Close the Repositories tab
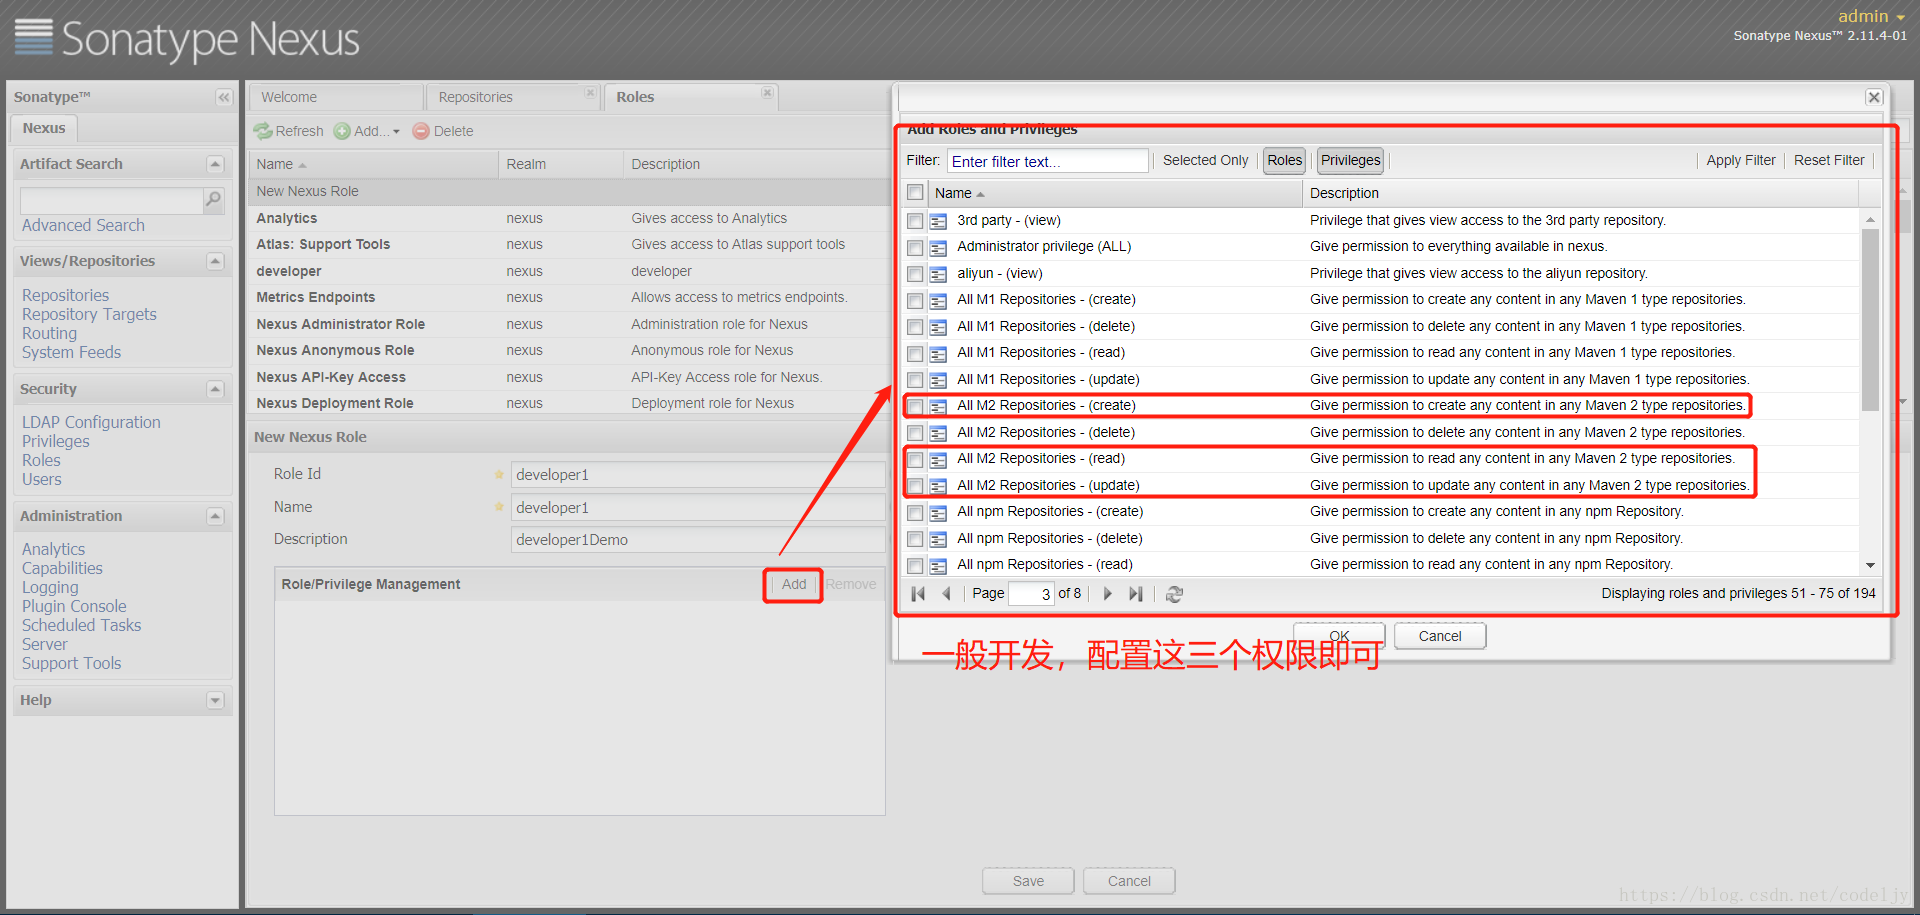1920x915 pixels. [590, 92]
